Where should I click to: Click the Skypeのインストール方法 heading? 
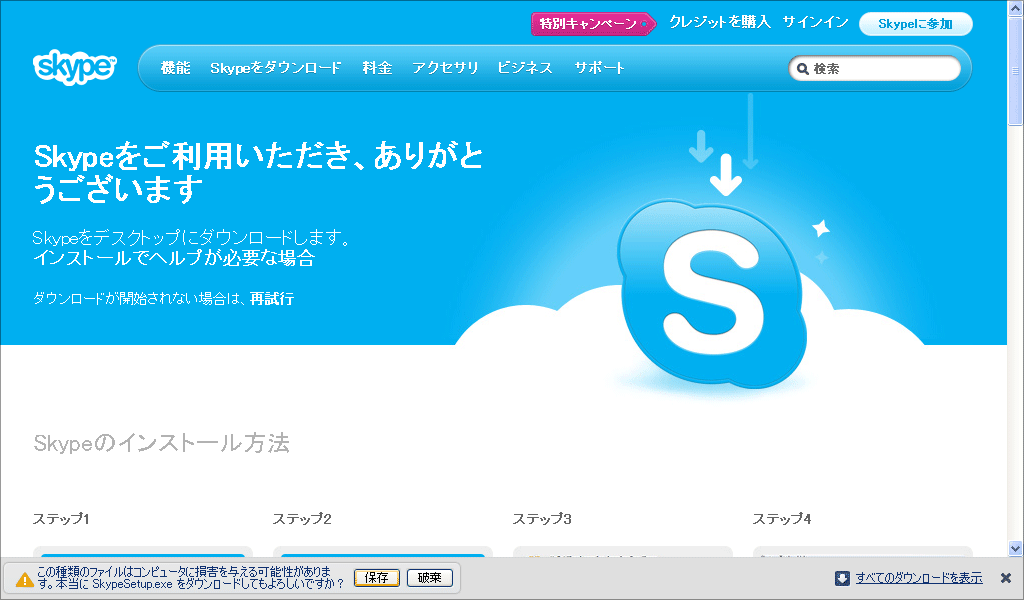click(x=161, y=443)
